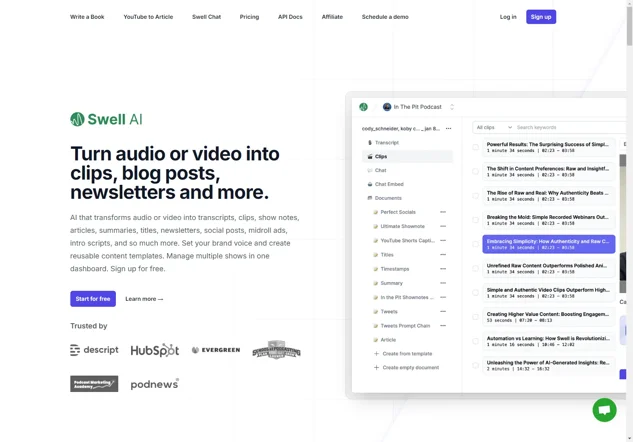The image size is (633, 442).
Task: Open YouTube to Article in the navigation
Action: coord(148,17)
